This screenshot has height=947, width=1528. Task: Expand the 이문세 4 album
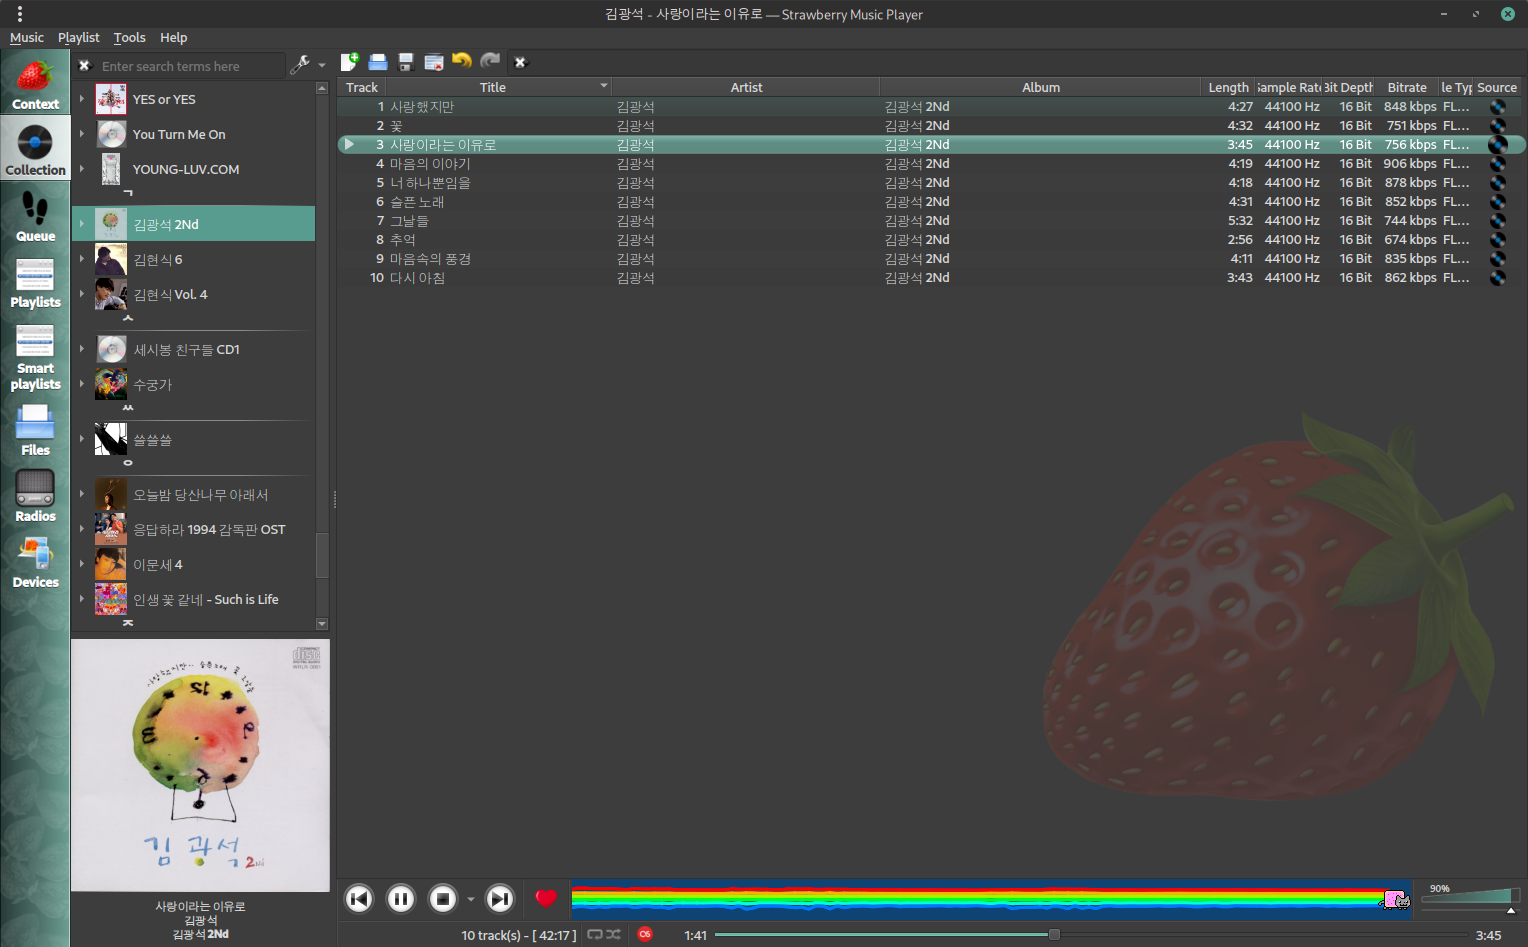coord(82,564)
